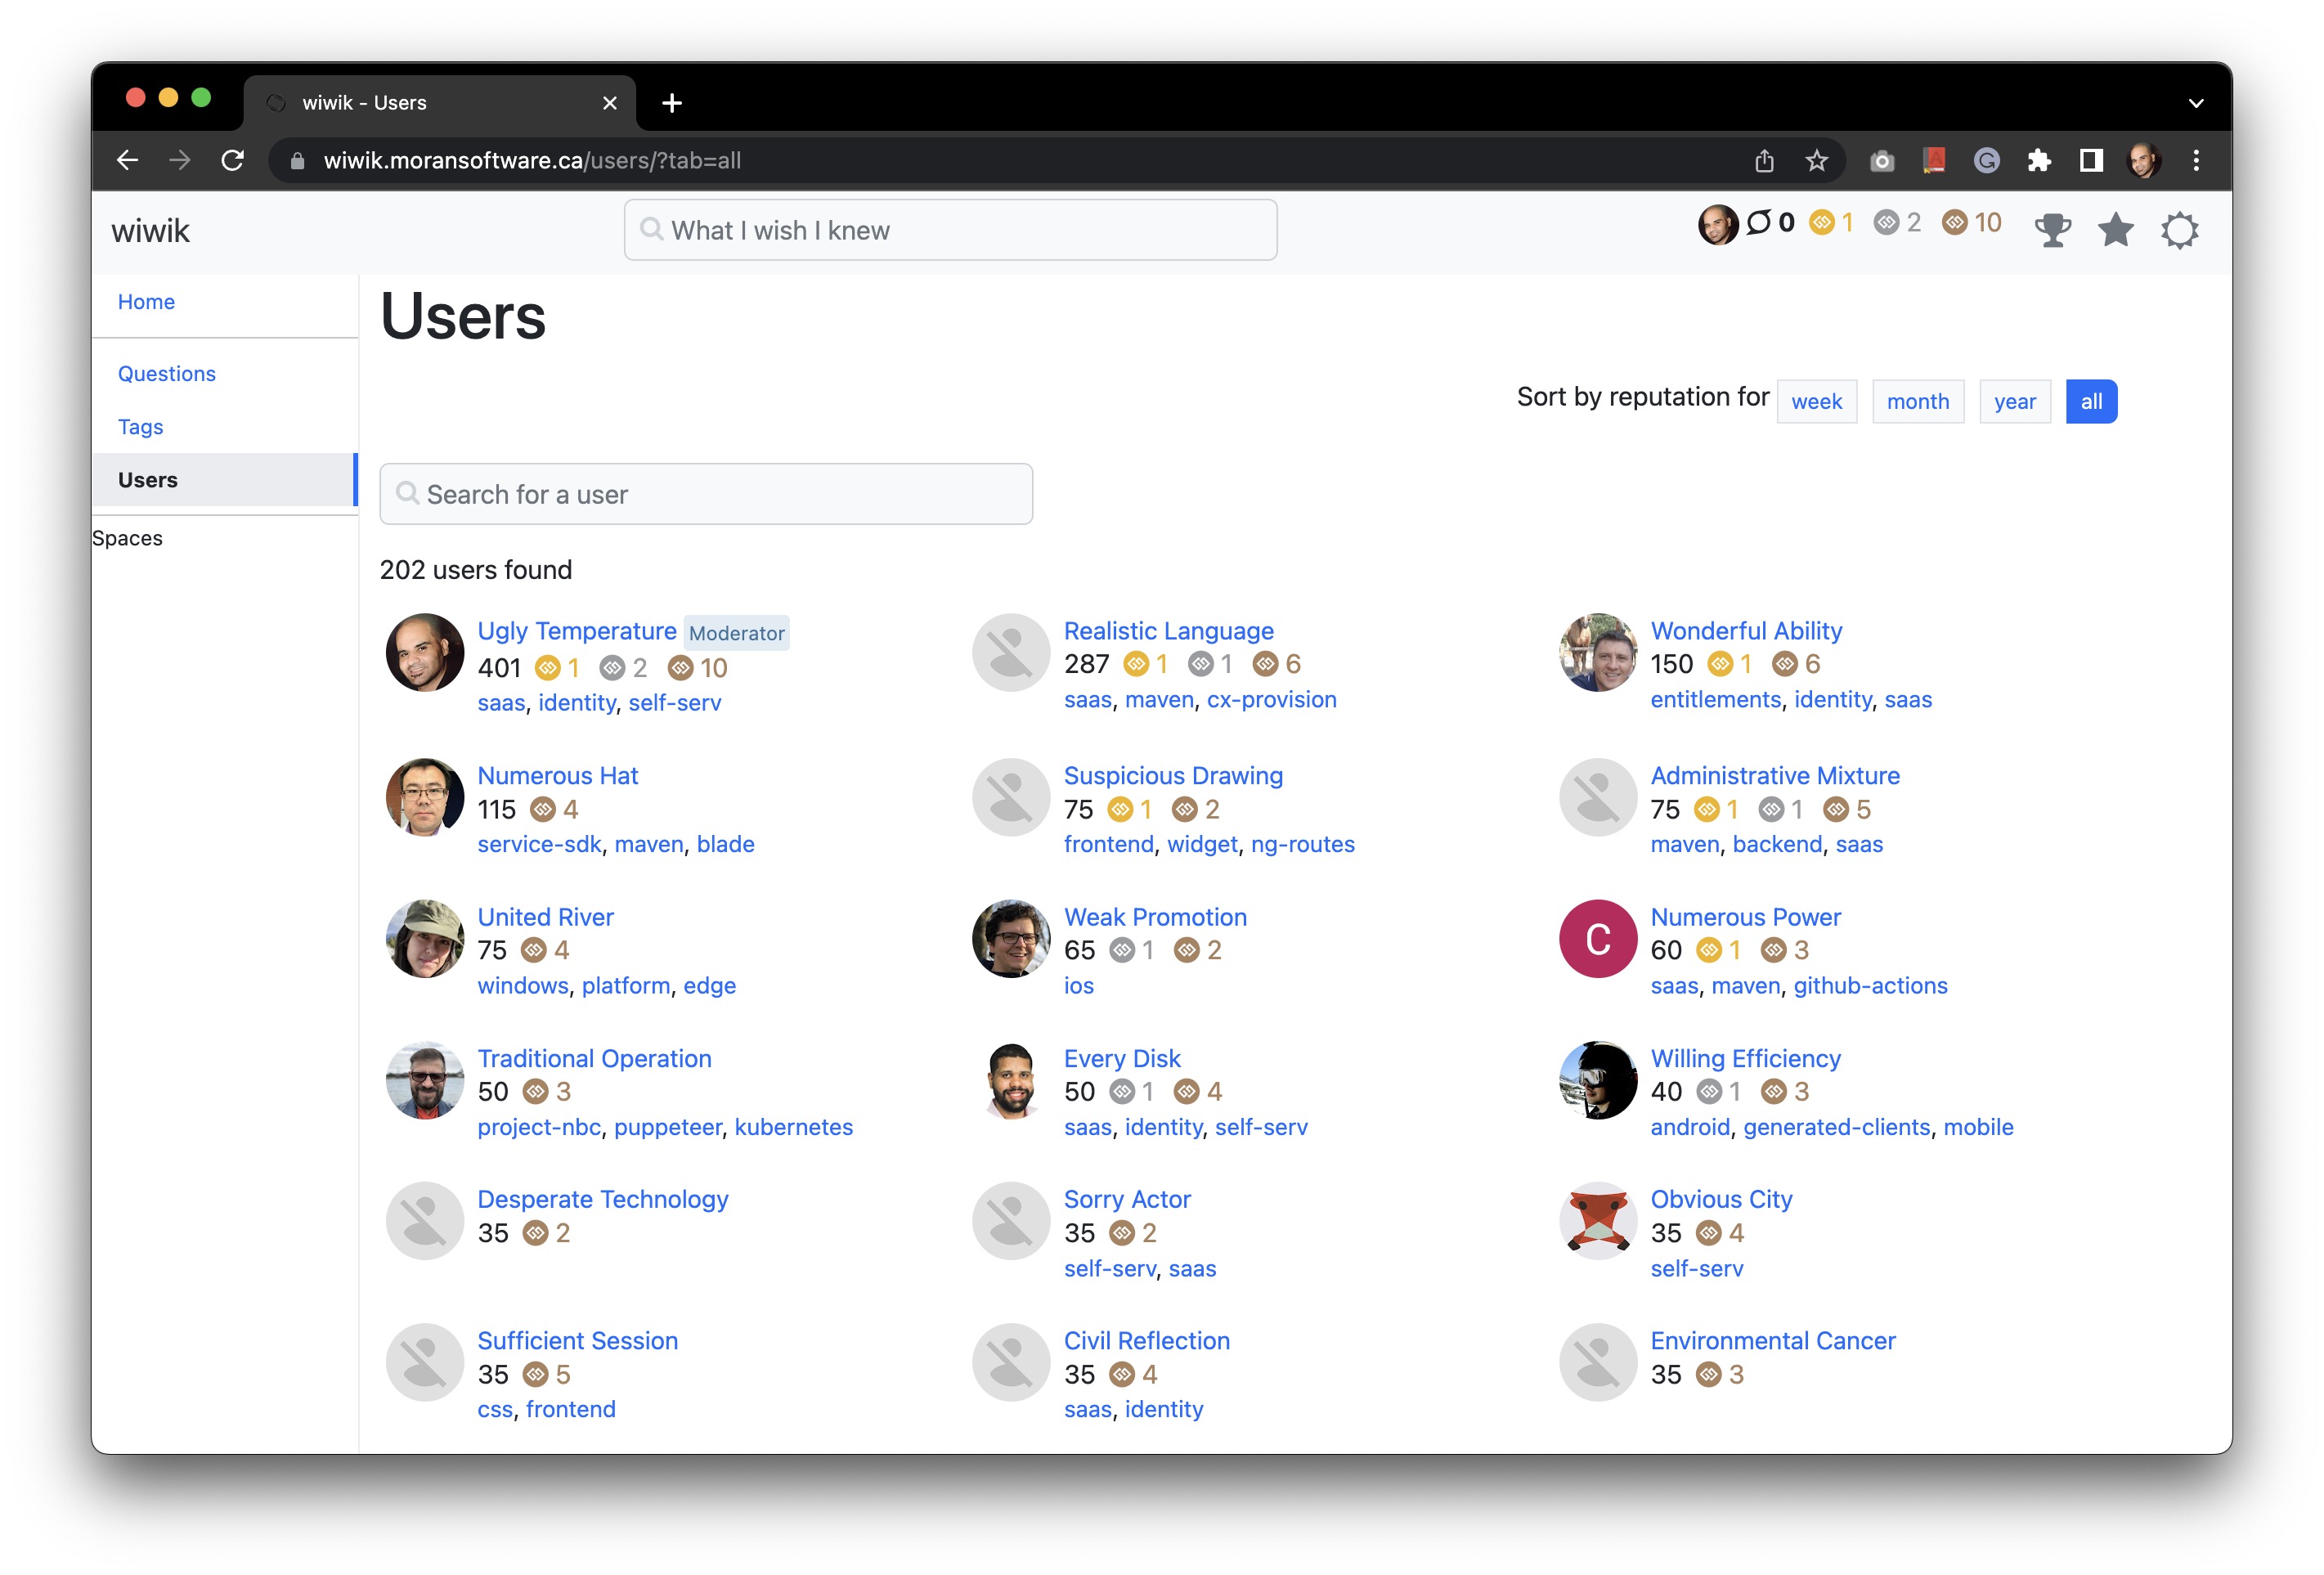Open the trophy badges icon
2324x1575 pixels.
[x=2052, y=231]
